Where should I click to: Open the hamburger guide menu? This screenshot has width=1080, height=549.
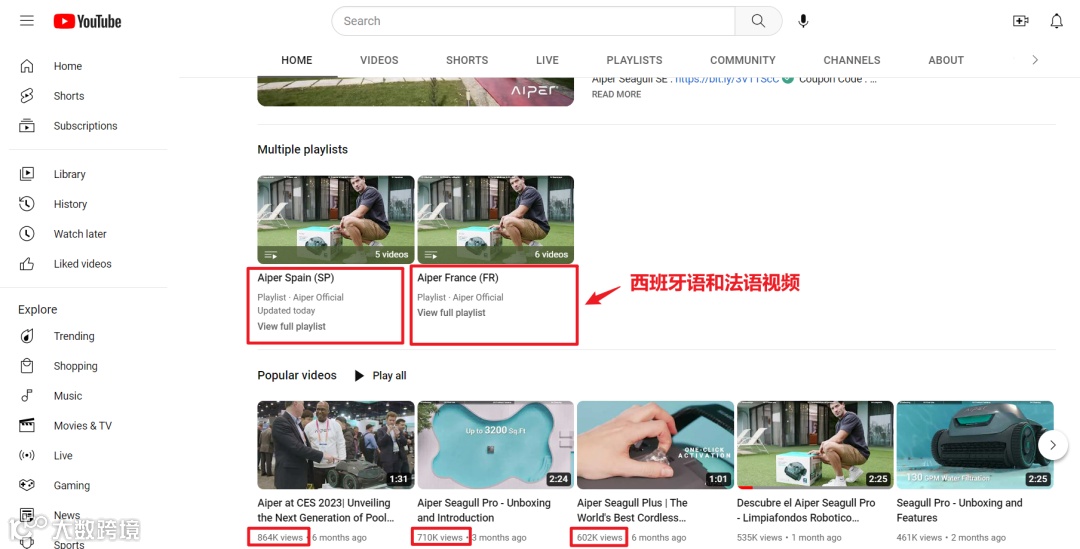27,21
